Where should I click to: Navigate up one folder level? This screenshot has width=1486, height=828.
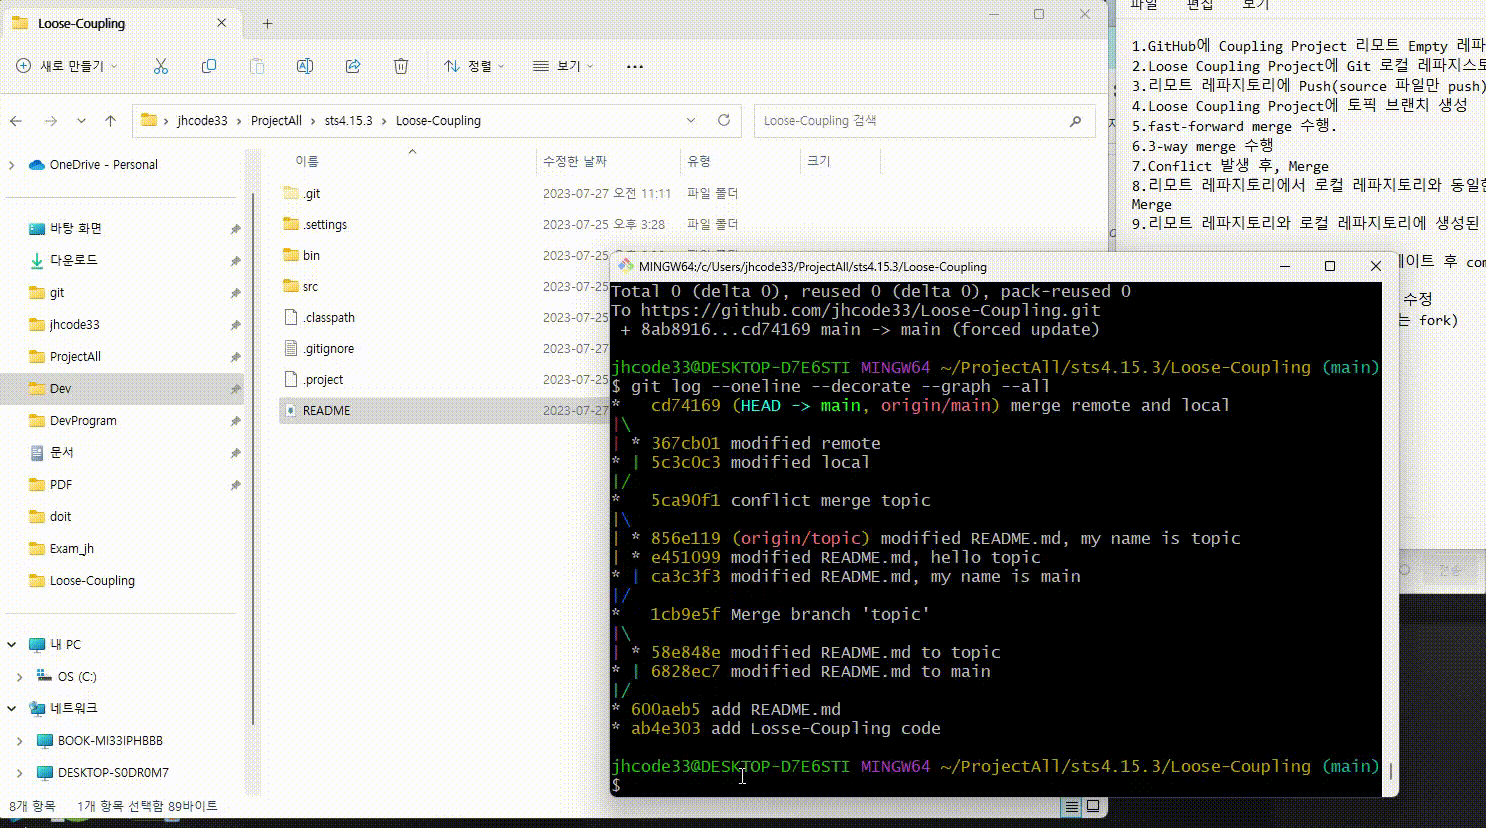pos(111,120)
